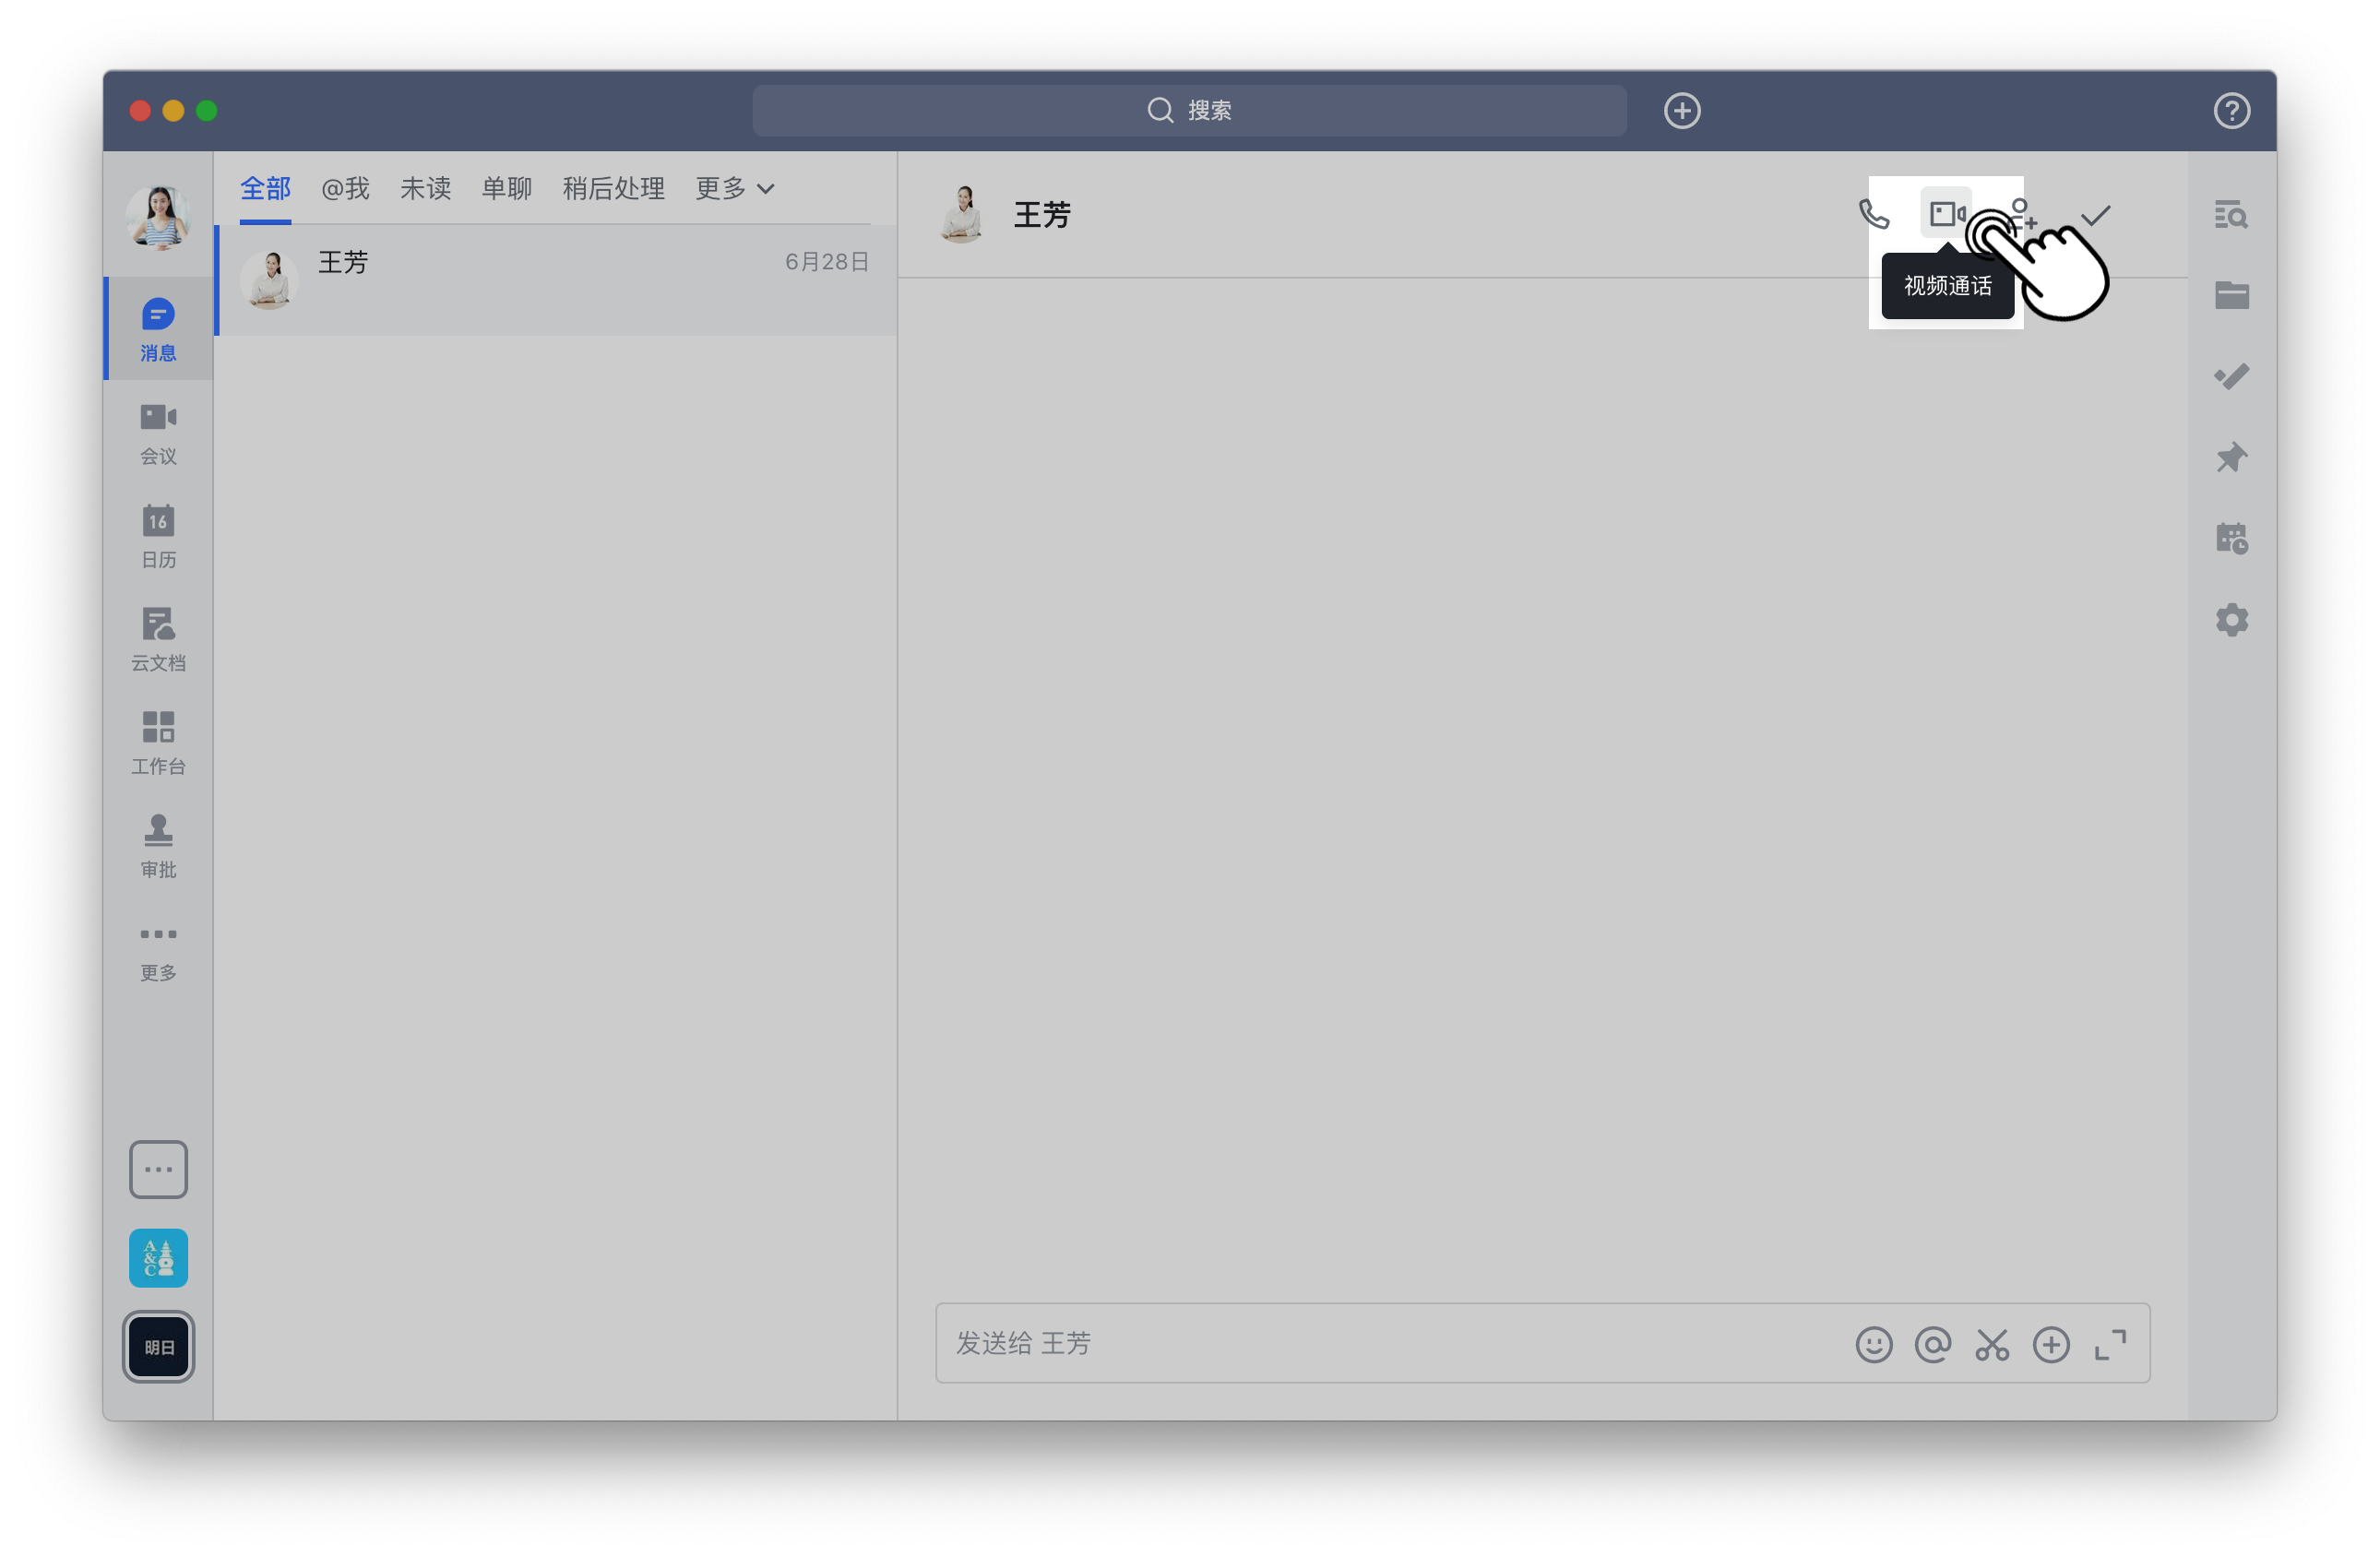Open the folder/files panel icon
Viewport: 2380px width, 1557px height.
pos(2231,293)
